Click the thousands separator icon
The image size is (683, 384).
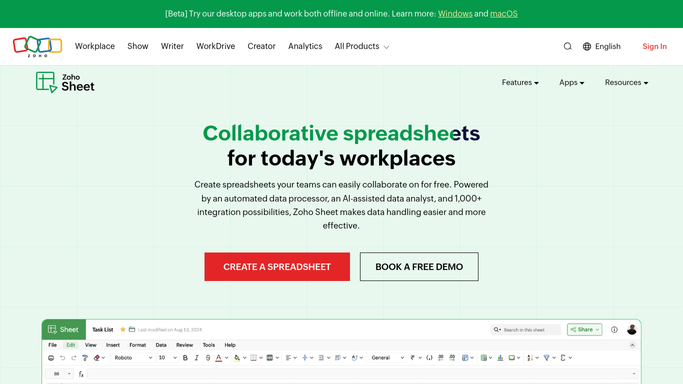pos(429,358)
